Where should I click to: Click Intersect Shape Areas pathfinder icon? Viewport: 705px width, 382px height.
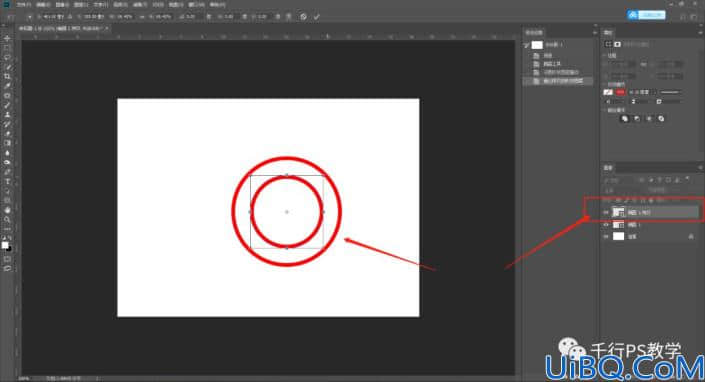coord(649,119)
